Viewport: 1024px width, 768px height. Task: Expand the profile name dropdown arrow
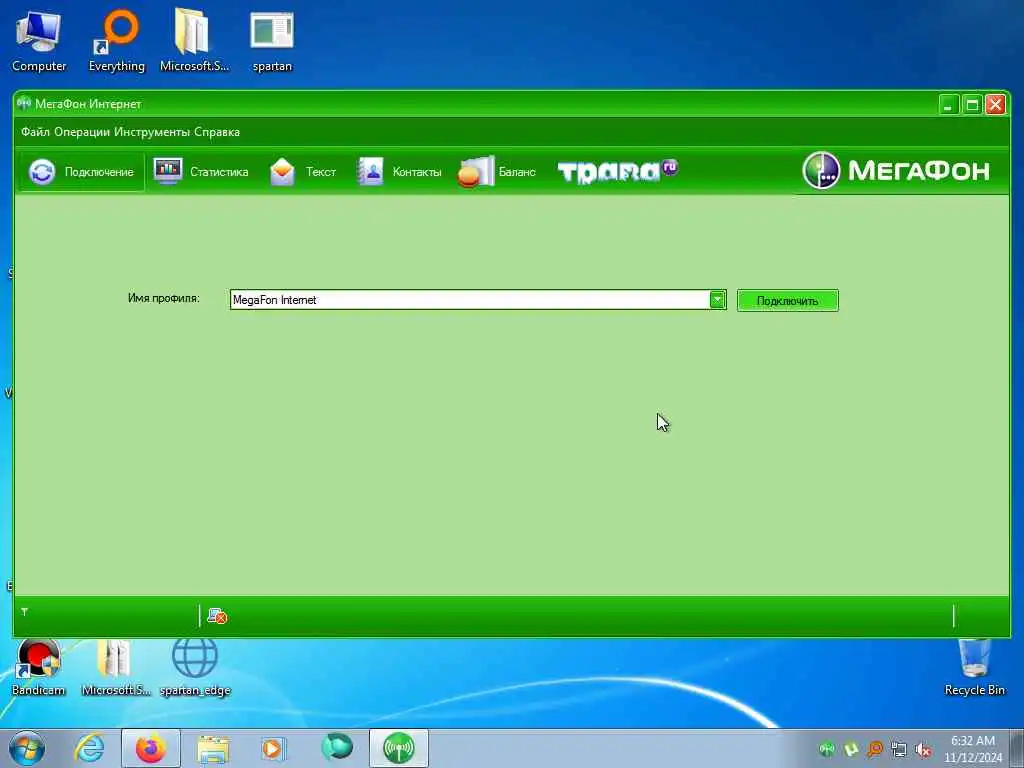pyautogui.click(x=717, y=300)
